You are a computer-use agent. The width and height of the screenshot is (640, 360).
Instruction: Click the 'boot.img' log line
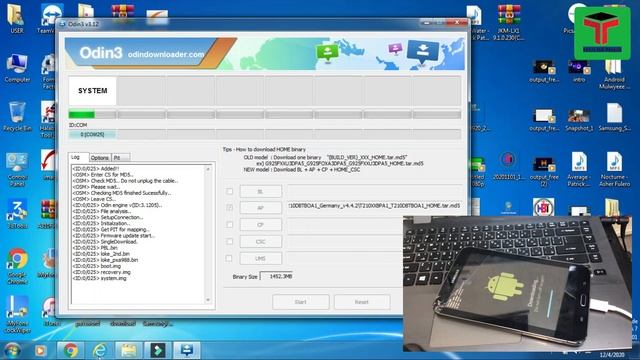click(97, 266)
